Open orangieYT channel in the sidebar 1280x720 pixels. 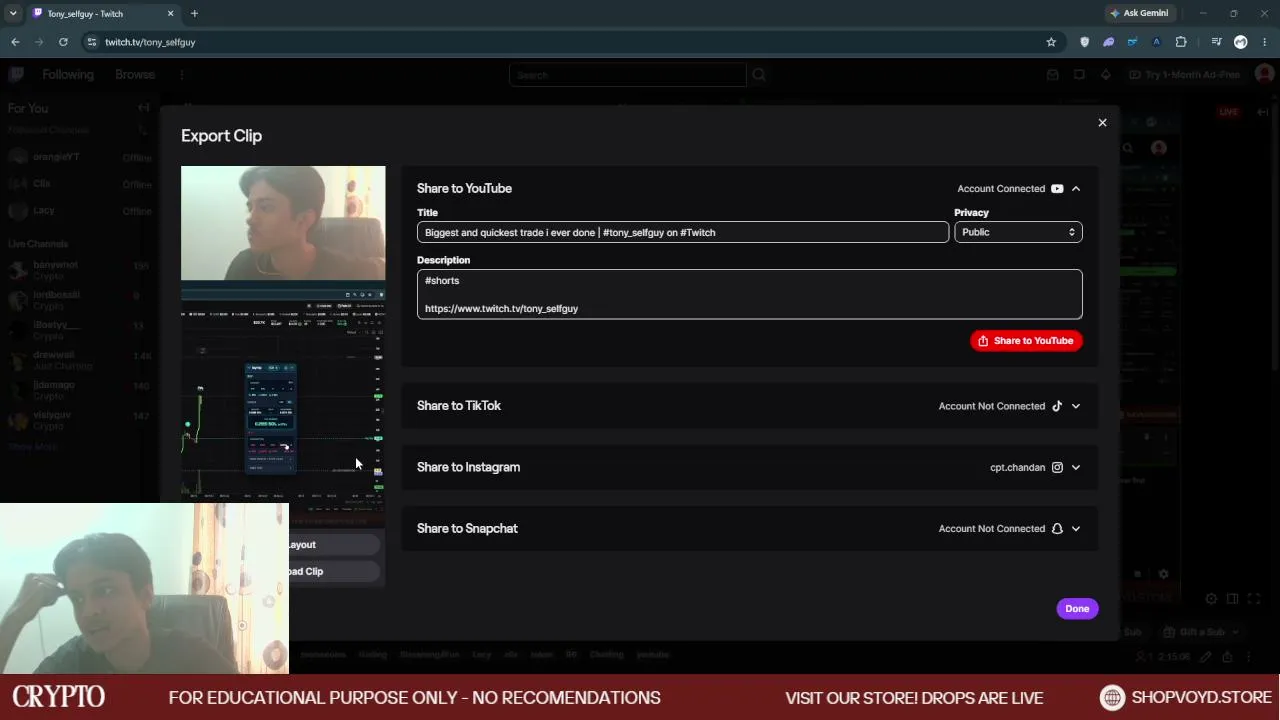[x=79, y=157]
